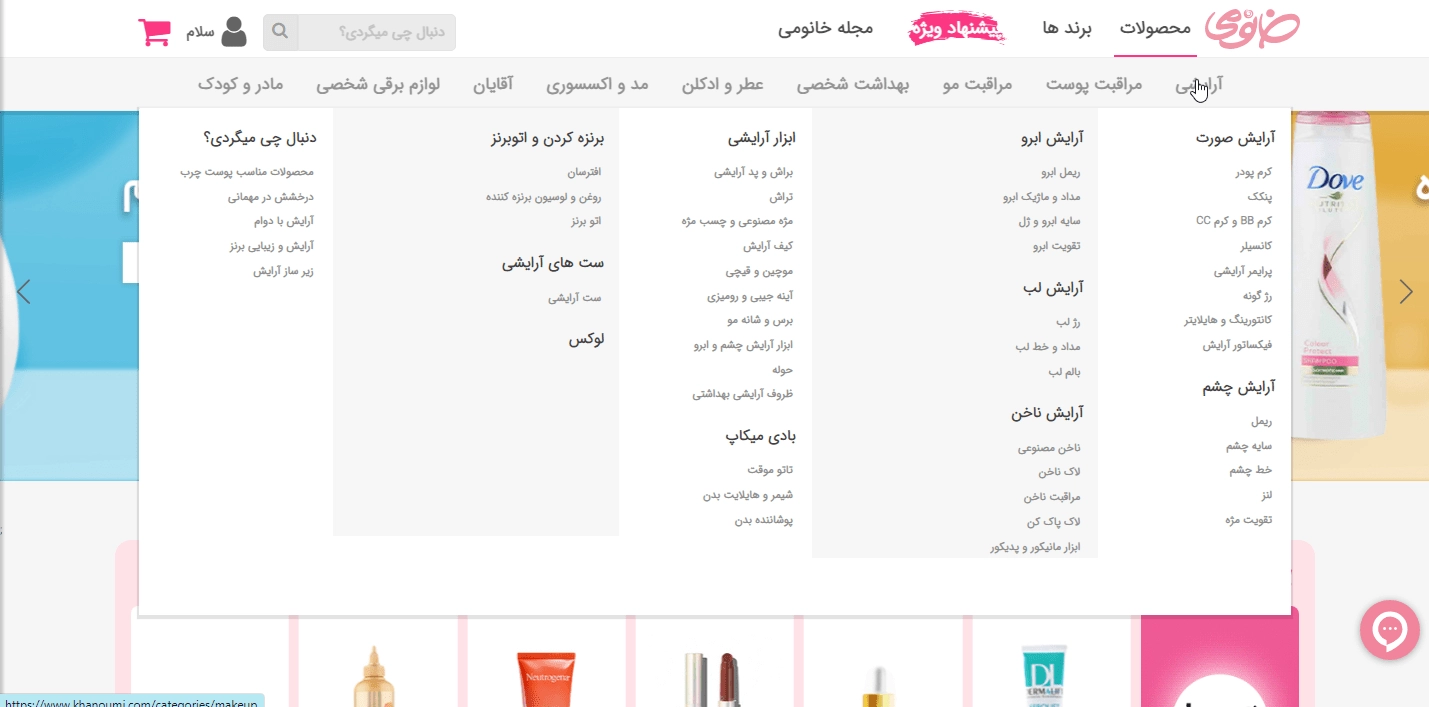
Task: Open the رژ لب link
Action: click(x=1067, y=321)
